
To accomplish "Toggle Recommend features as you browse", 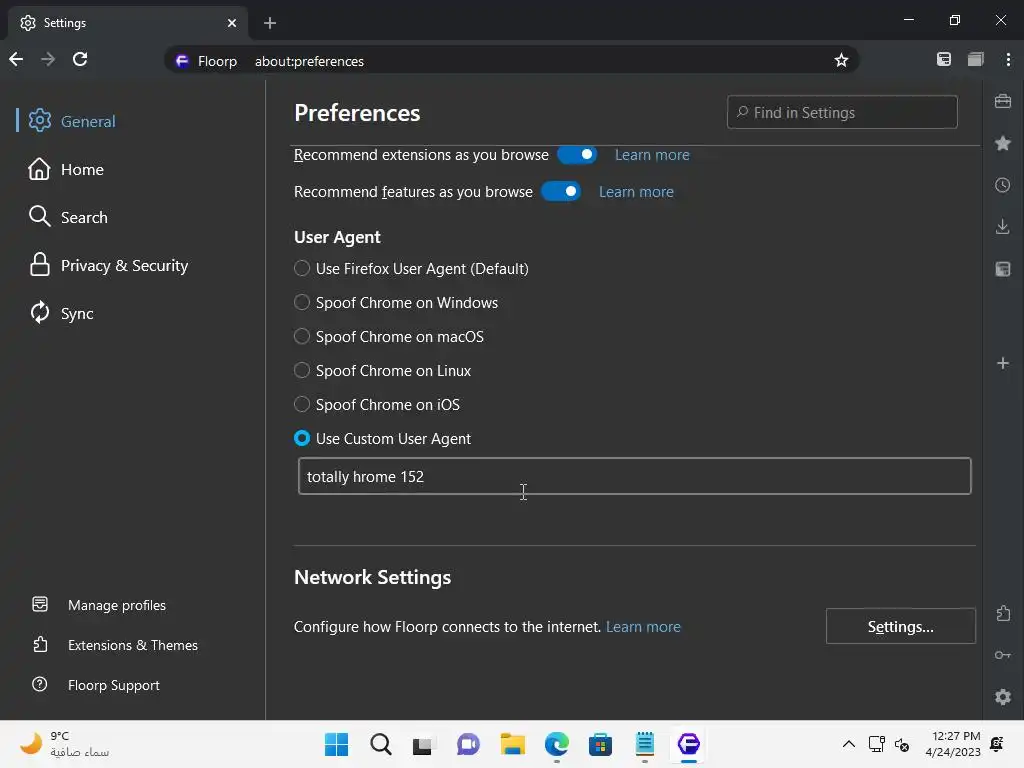I will (561, 191).
